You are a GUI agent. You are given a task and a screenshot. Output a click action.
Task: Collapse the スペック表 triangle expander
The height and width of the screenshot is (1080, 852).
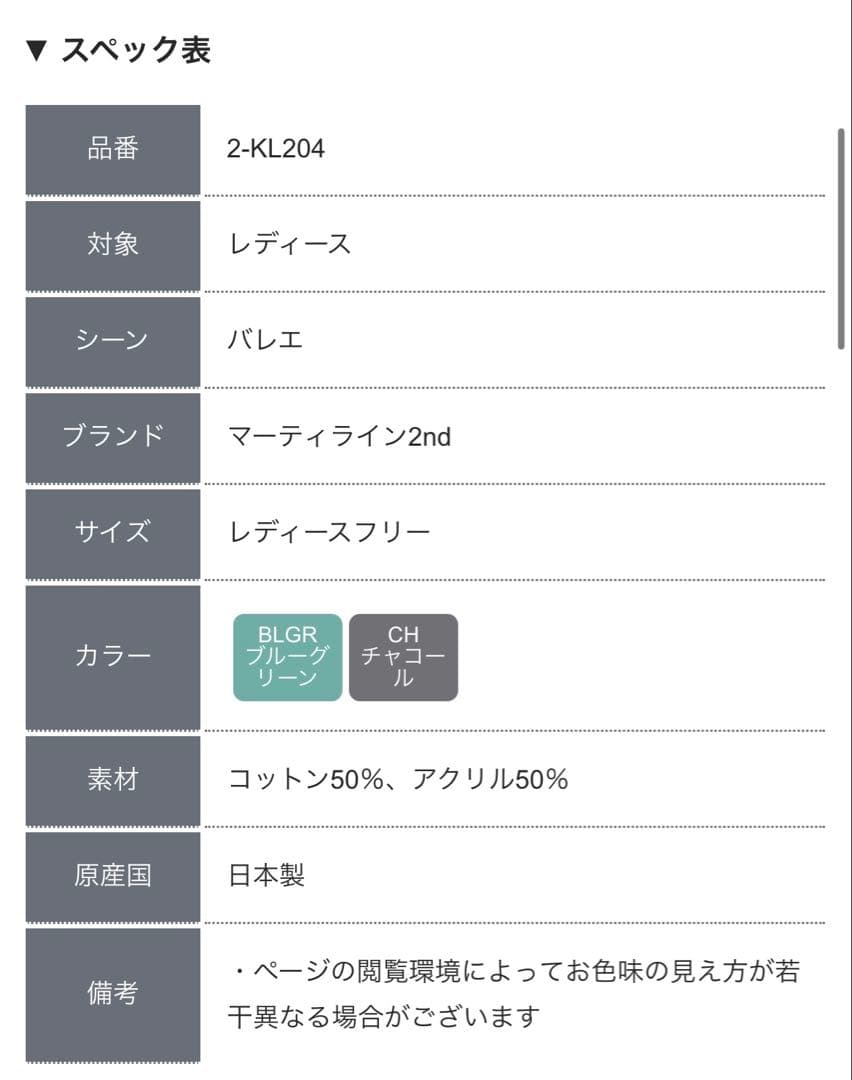click(x=36, y=51)
